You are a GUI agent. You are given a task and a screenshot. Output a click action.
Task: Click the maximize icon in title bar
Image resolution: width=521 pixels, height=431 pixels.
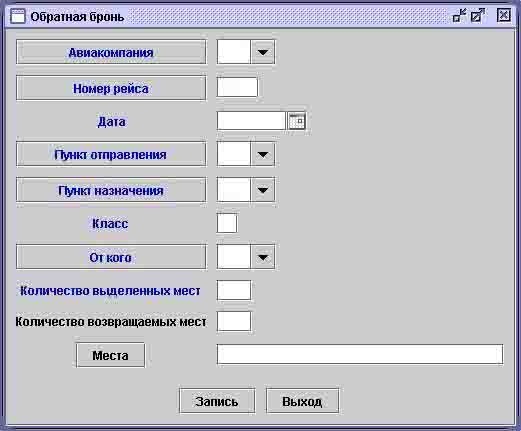pos(477,15)
